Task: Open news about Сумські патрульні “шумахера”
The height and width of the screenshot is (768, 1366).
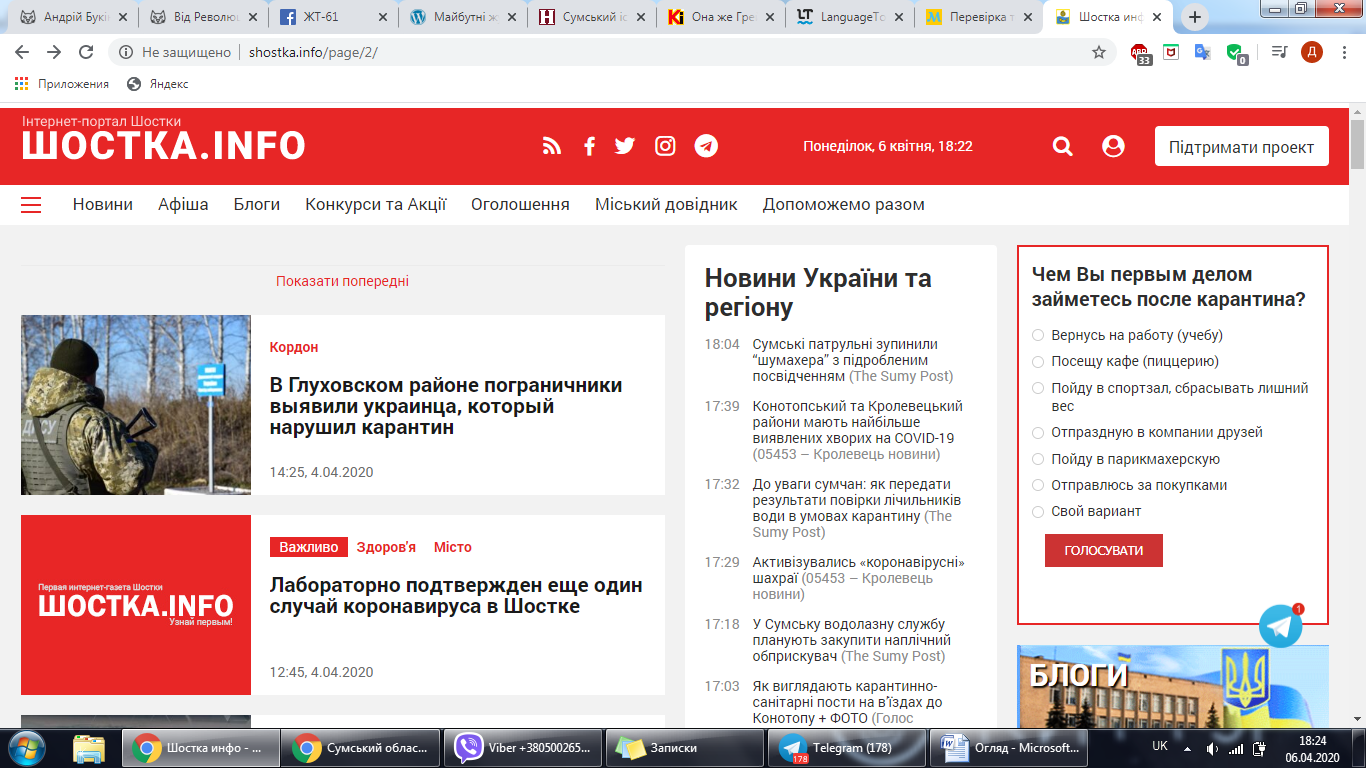Action: (x=853, y=360)
